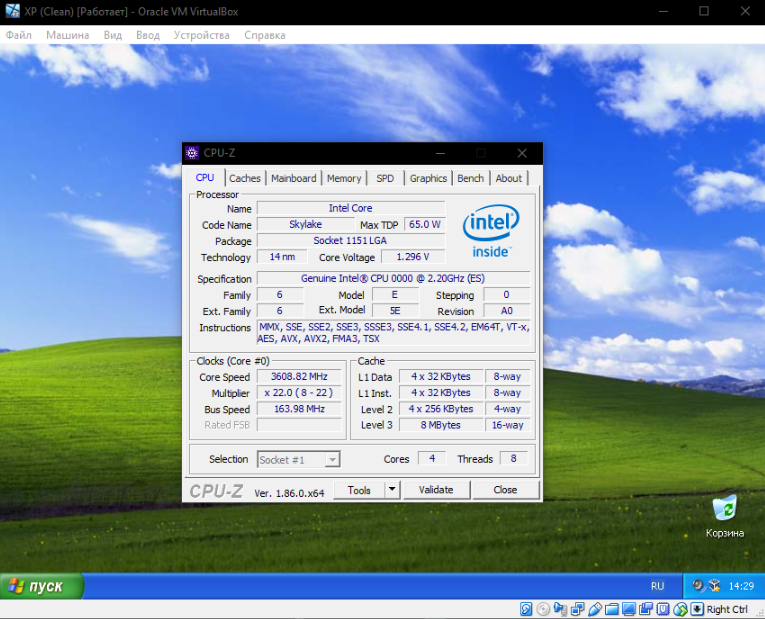Click the Ext. Model 5E value
Image resolution: width=765 pixels, height=619 pixels.
tap(395, 311)
